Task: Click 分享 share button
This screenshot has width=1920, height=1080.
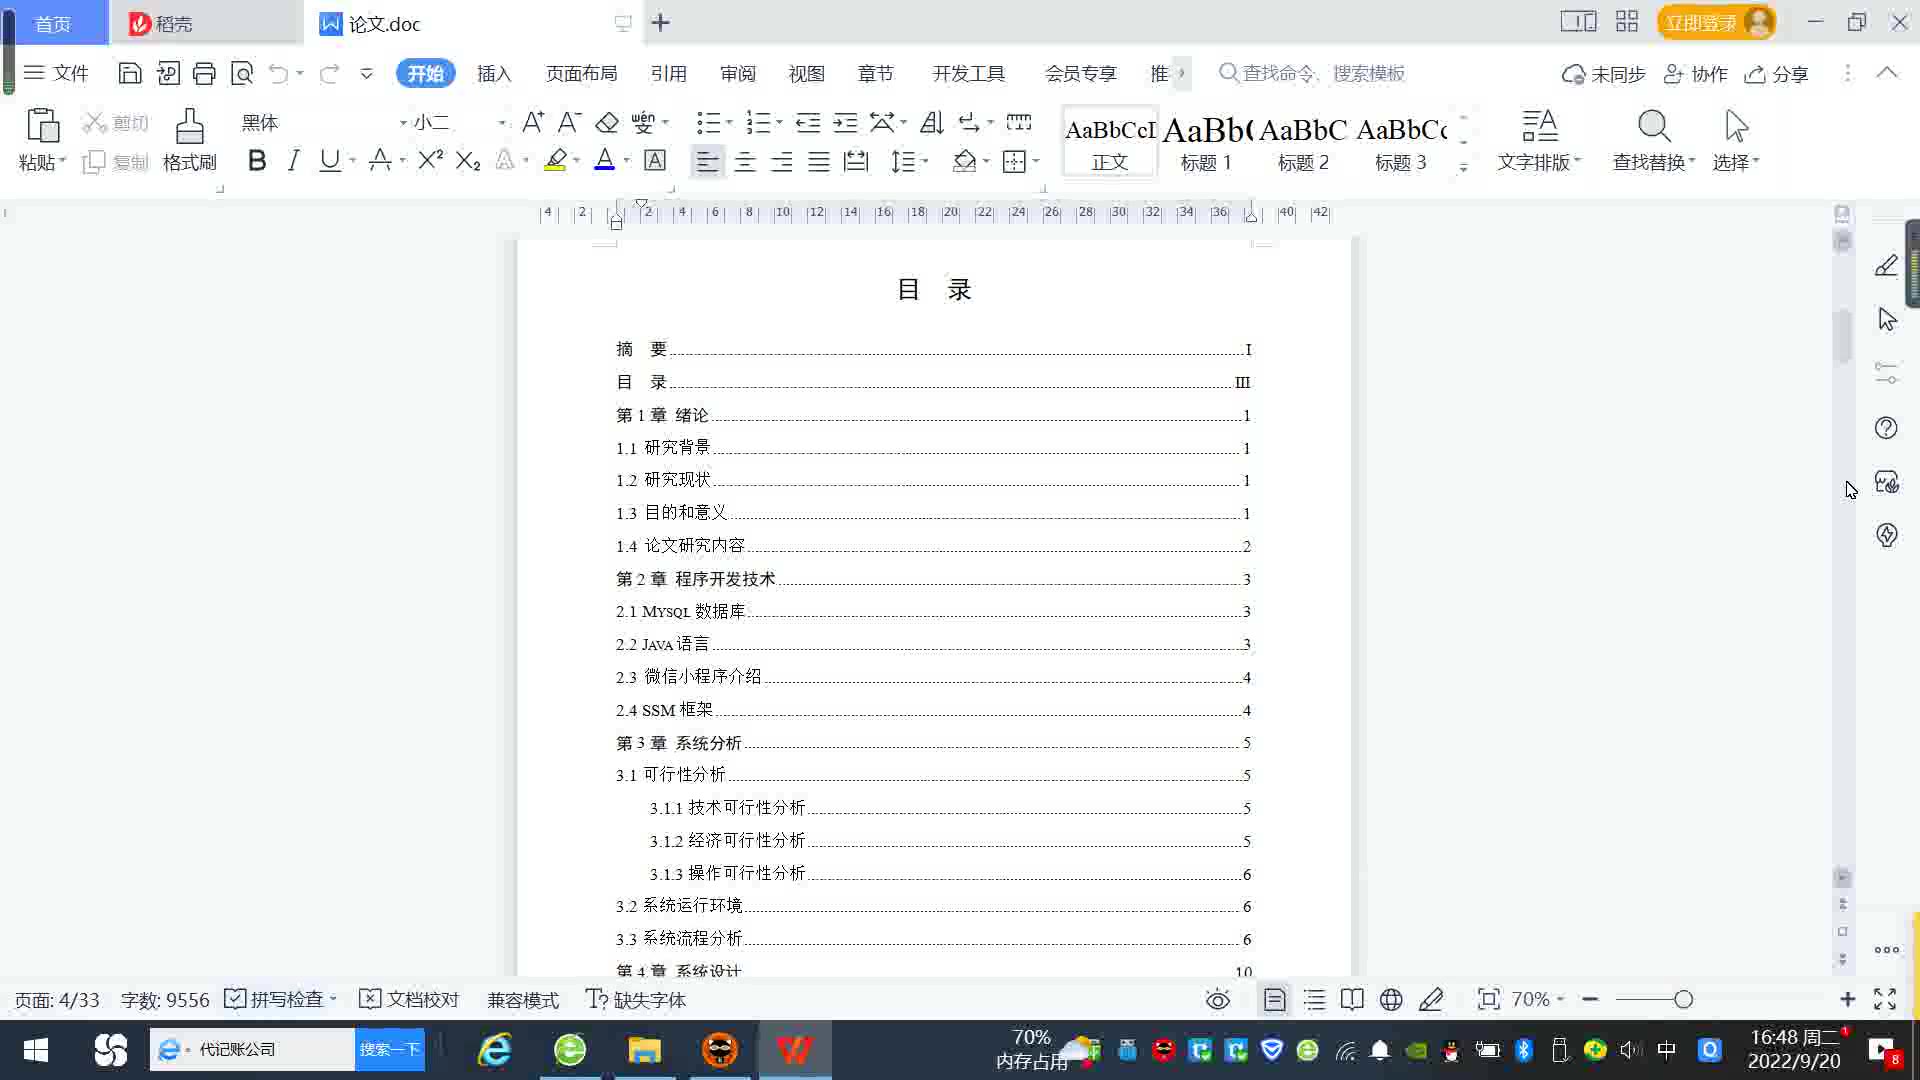Action: point(1777,74)
